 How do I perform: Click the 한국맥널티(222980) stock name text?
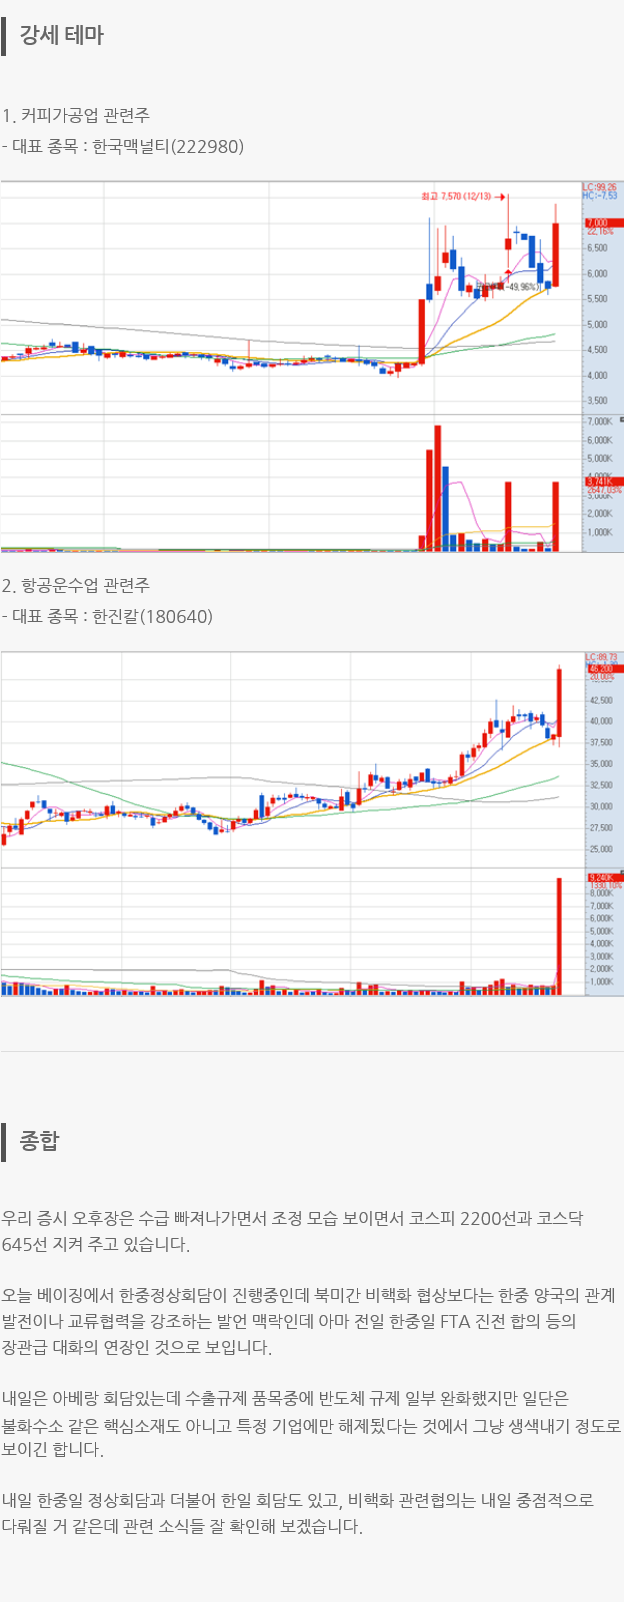(168, 147)
